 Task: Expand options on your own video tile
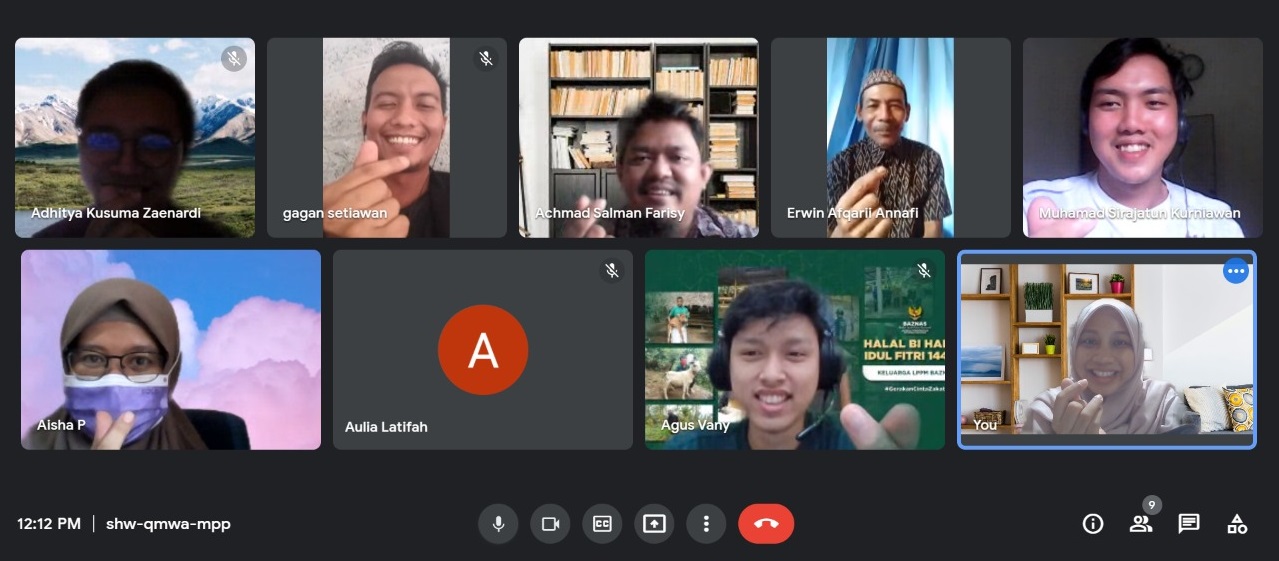(x=1236, y=271)
